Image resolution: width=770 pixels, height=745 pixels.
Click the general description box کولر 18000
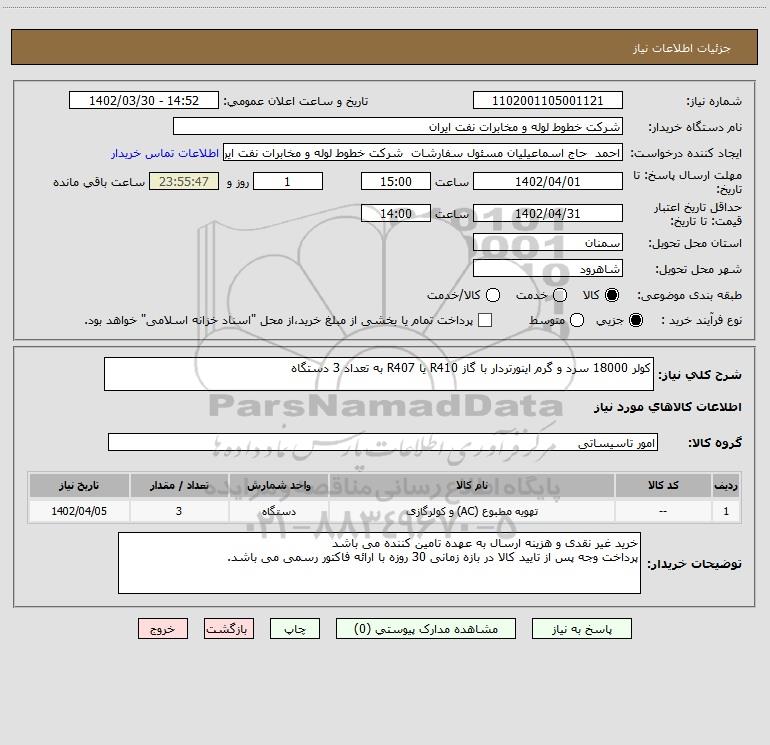coord(379,374)
